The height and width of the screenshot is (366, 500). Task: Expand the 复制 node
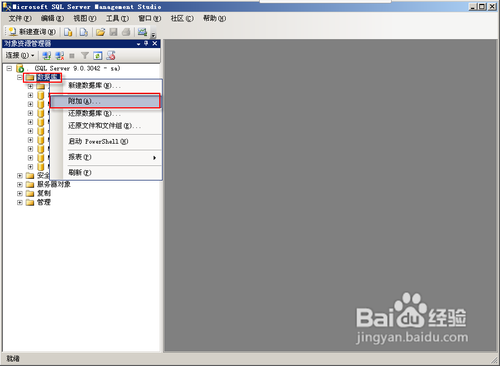[x=20, y=193]
